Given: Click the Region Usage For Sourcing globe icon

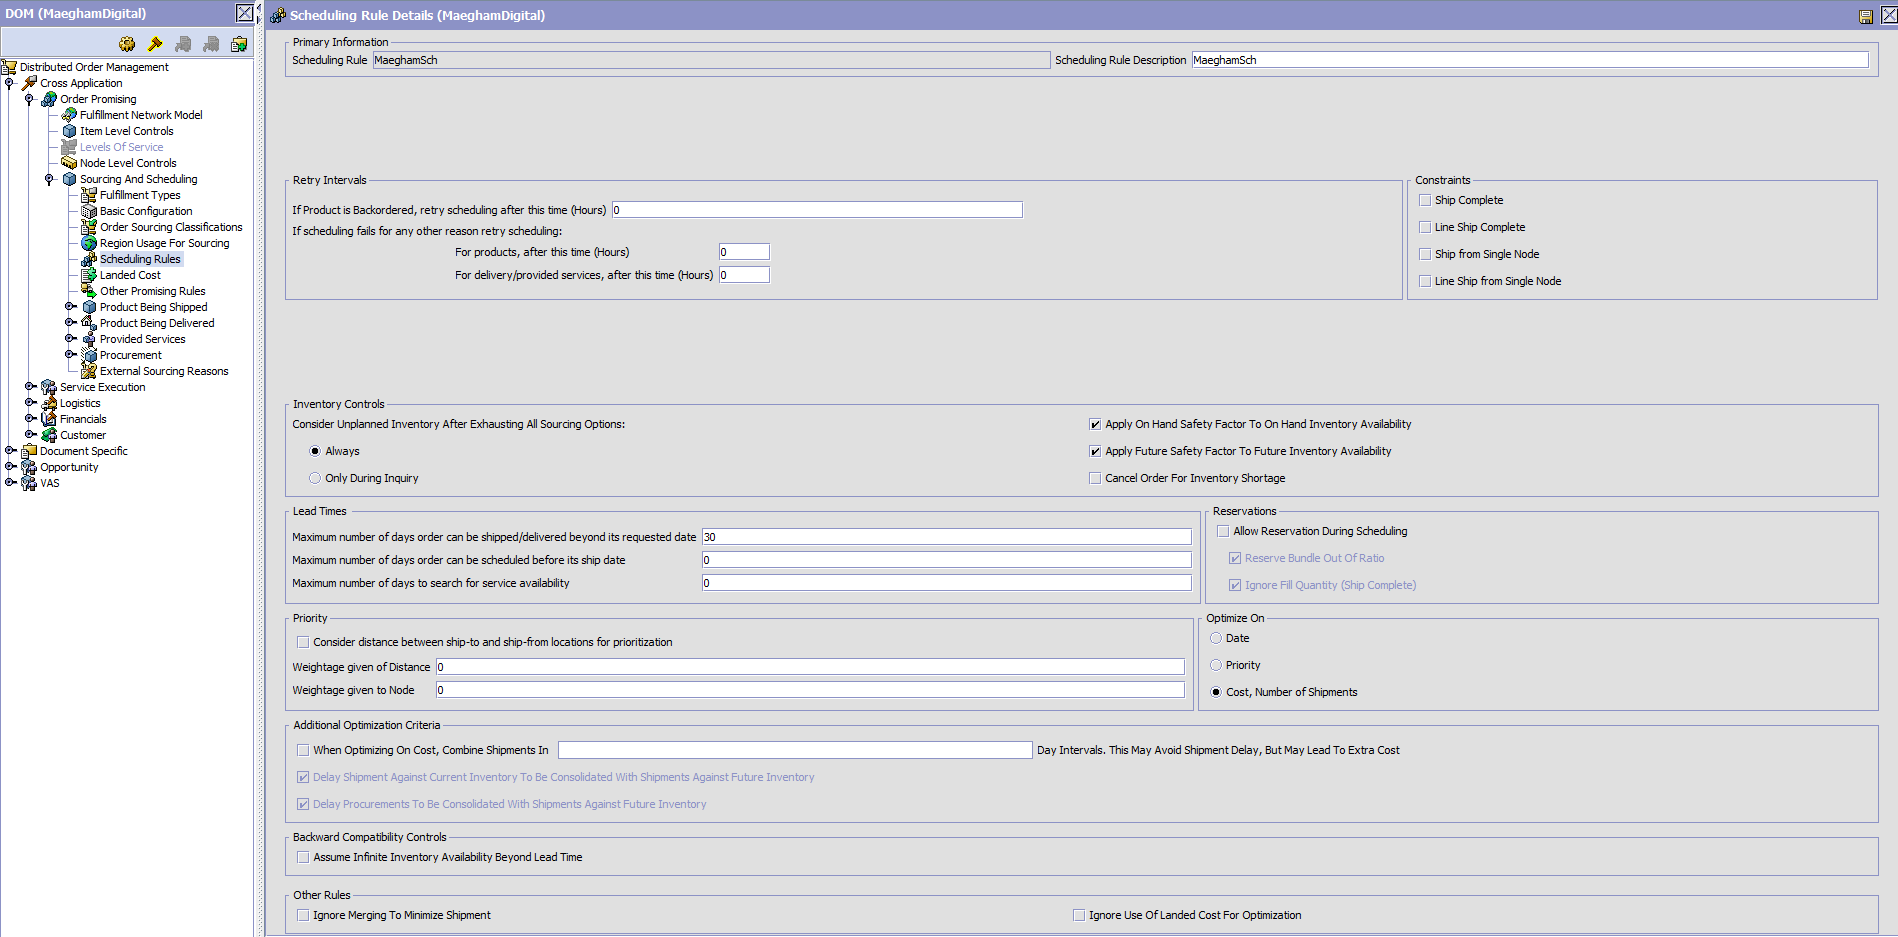Looking at the screenshot, I should (89, 243).
